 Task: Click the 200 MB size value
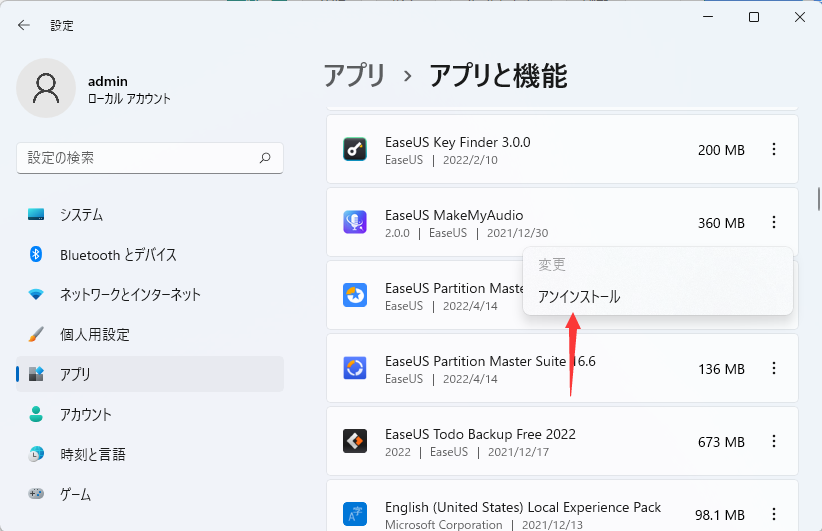pos(721,150)
